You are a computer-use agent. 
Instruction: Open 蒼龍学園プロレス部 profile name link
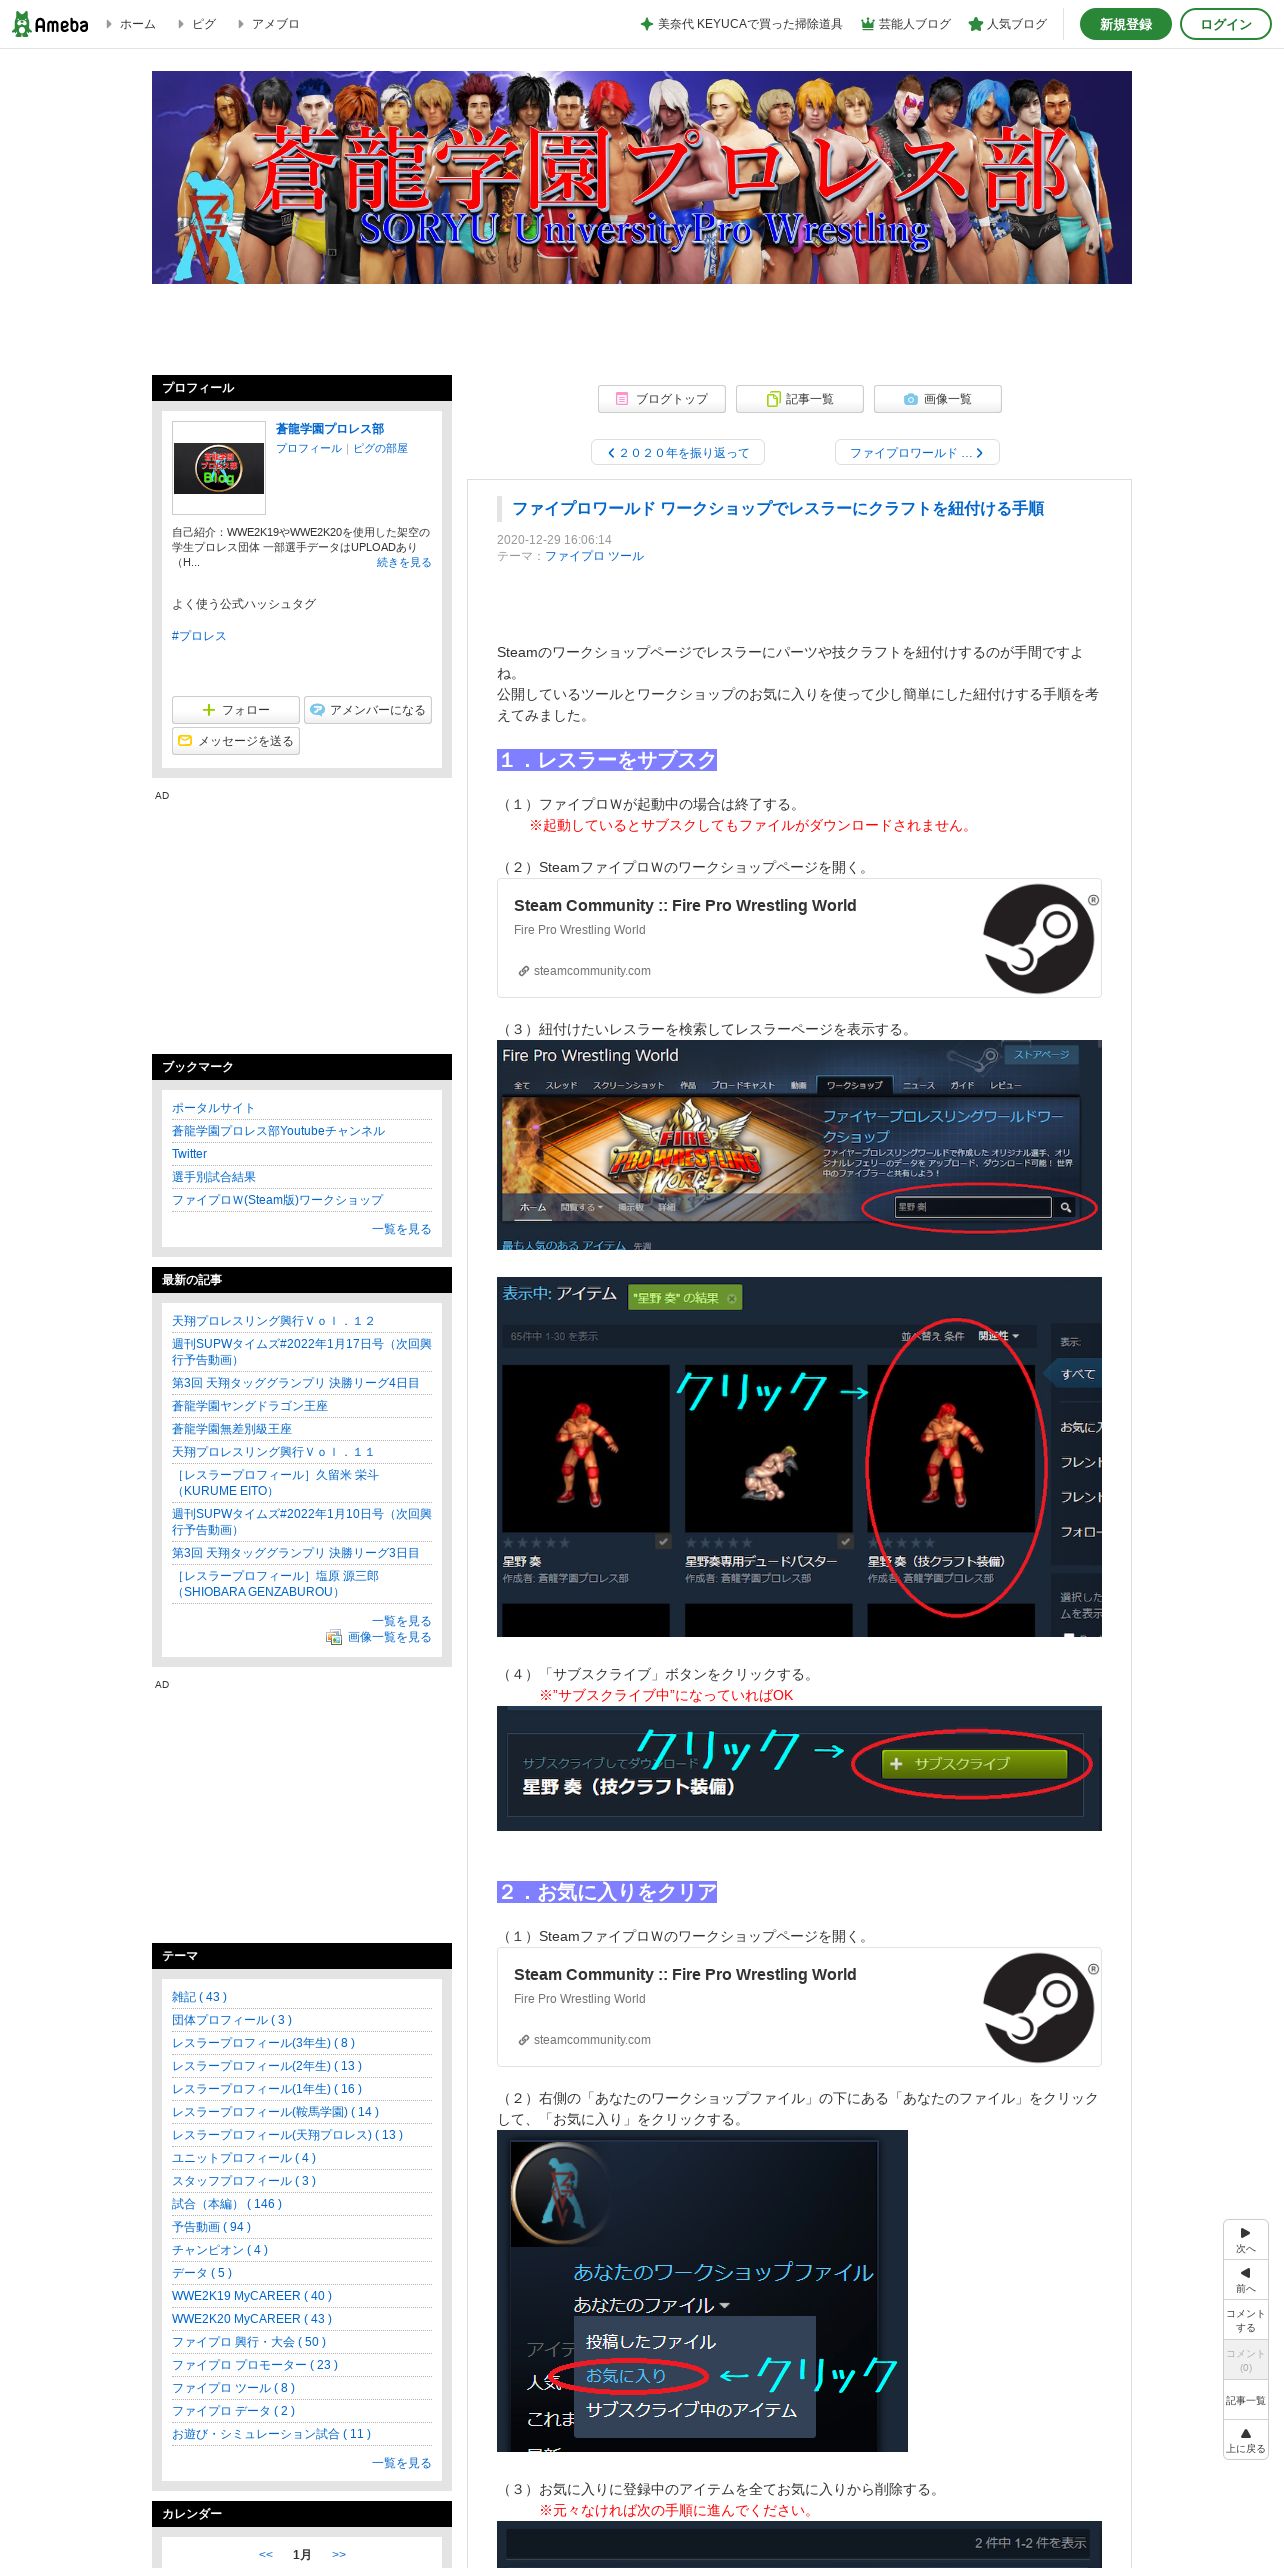coord(330,429)
